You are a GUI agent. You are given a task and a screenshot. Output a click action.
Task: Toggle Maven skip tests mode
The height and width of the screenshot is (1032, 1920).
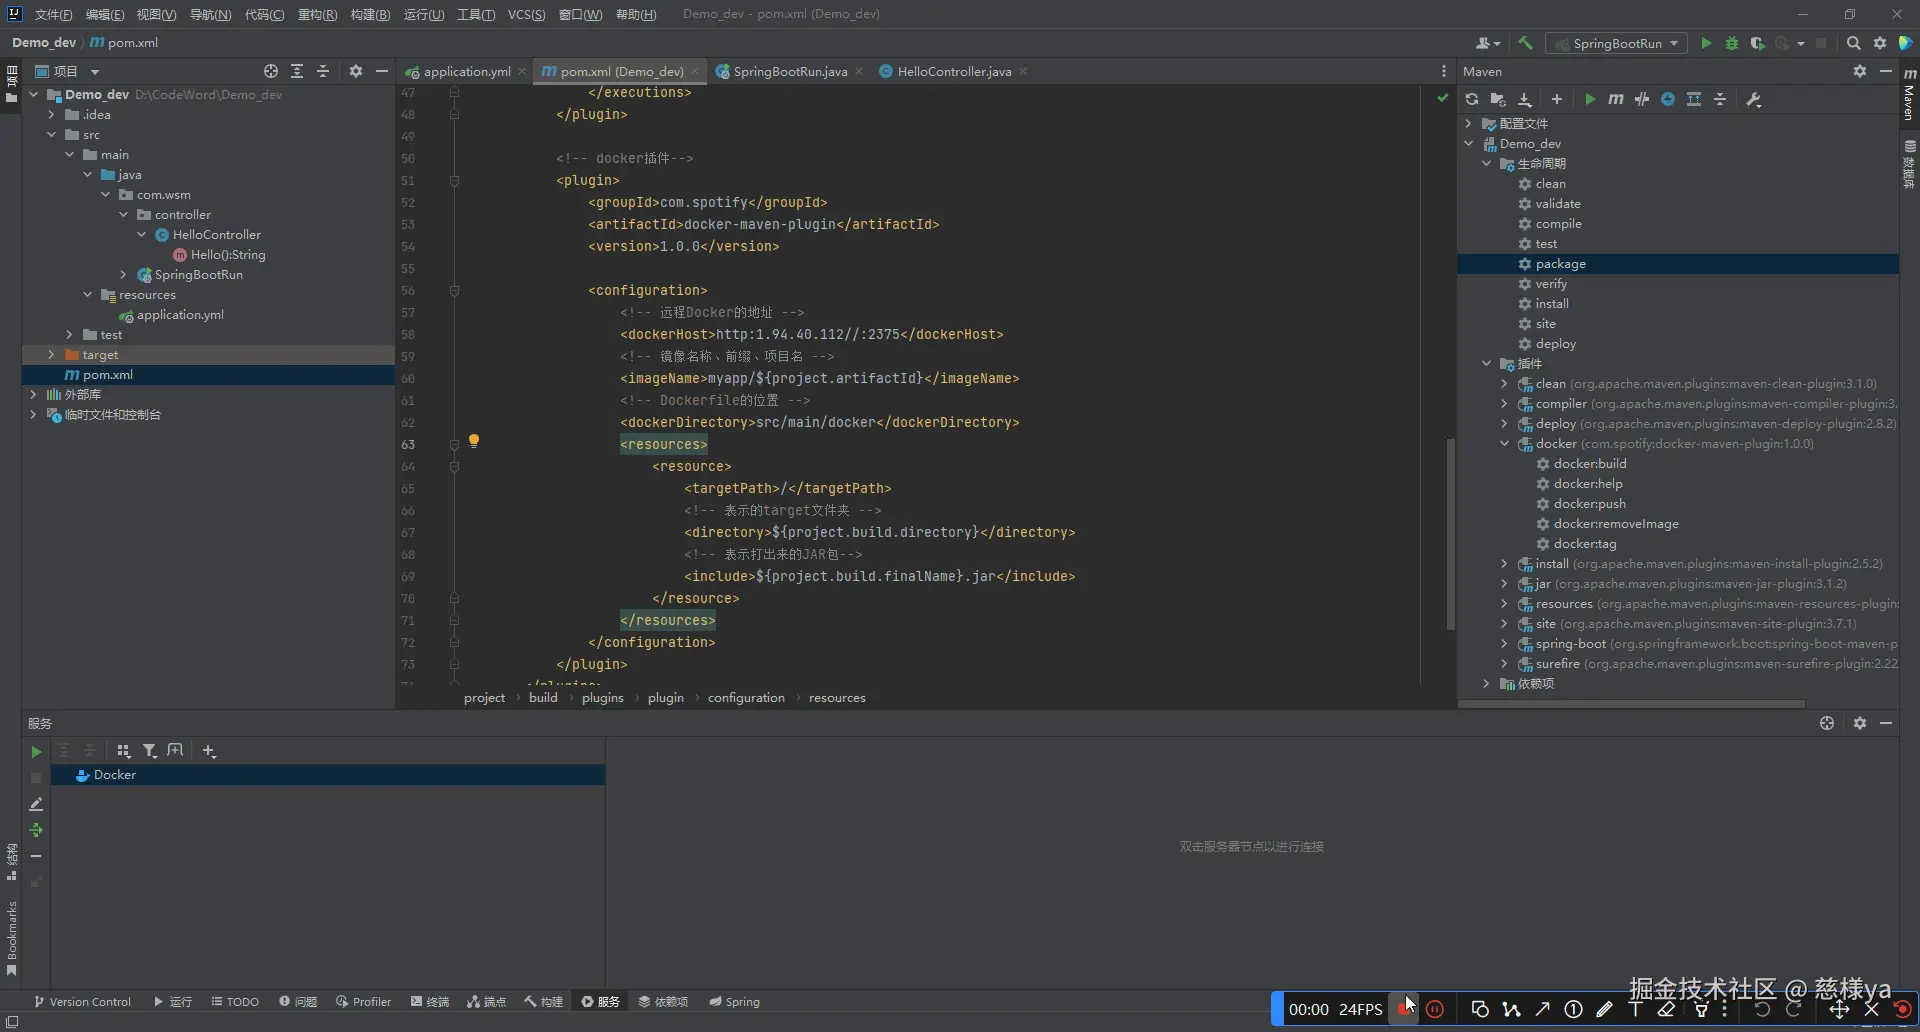pyautogui.click(x=1668, y=99)
